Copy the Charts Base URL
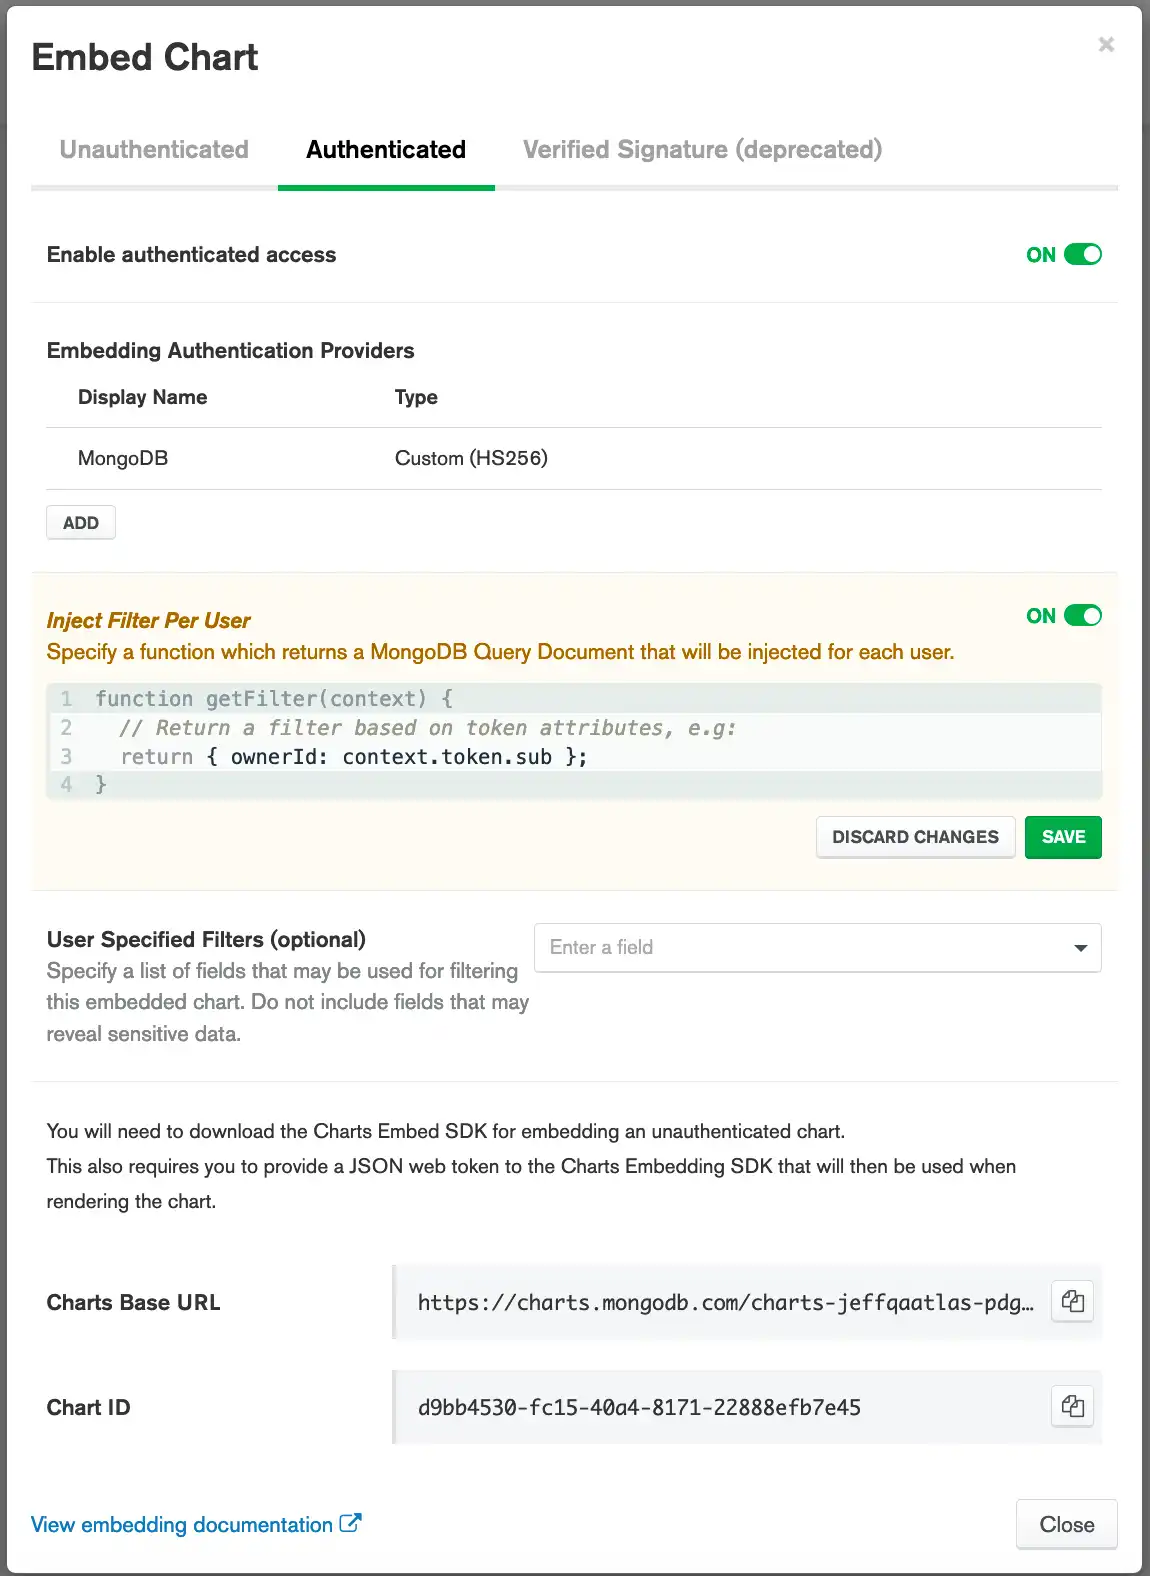The width and height of the screenshot is (1150, 1576). 1072,1302
